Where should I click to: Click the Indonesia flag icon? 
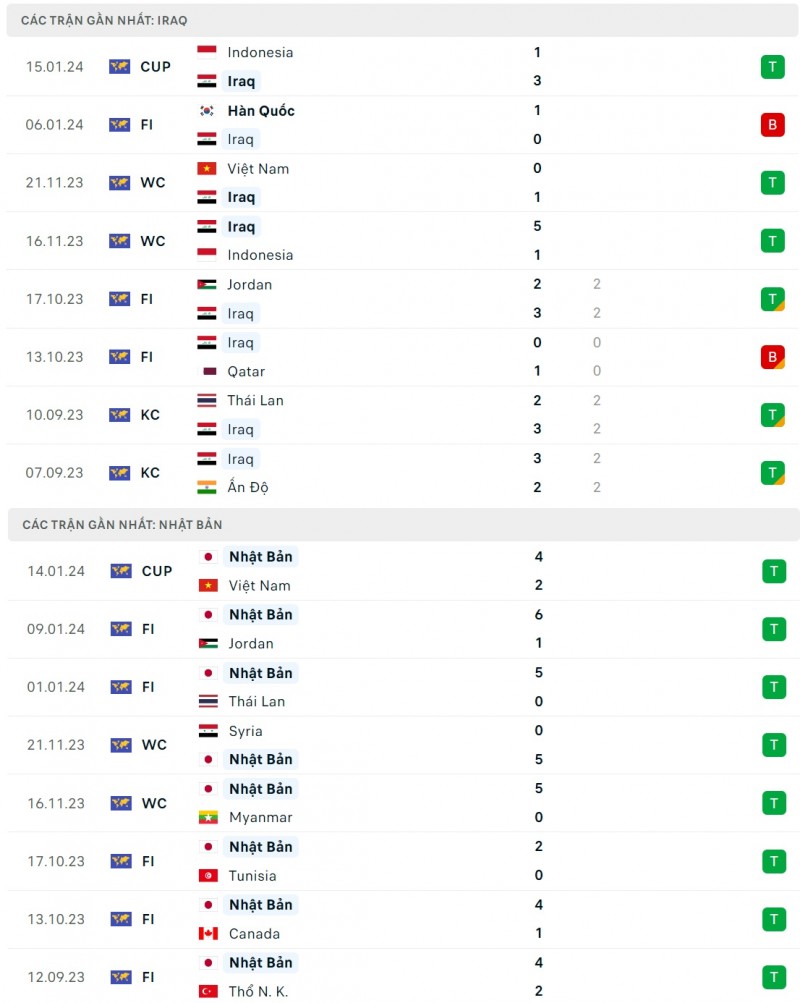tap(205, 52)
